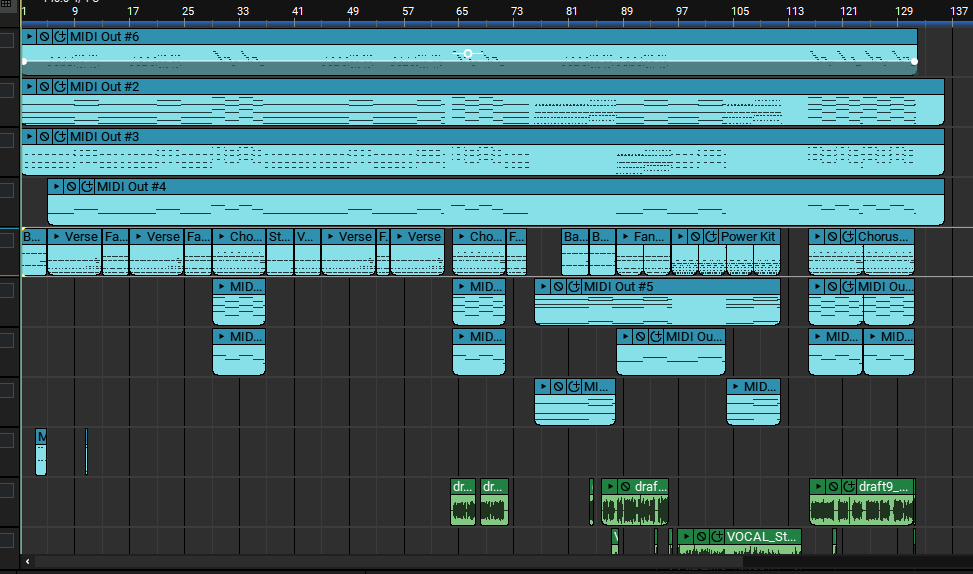Screen dimensions: 973x574
Task: Select the small M clip near measure 3
Action: pos(41,452)
